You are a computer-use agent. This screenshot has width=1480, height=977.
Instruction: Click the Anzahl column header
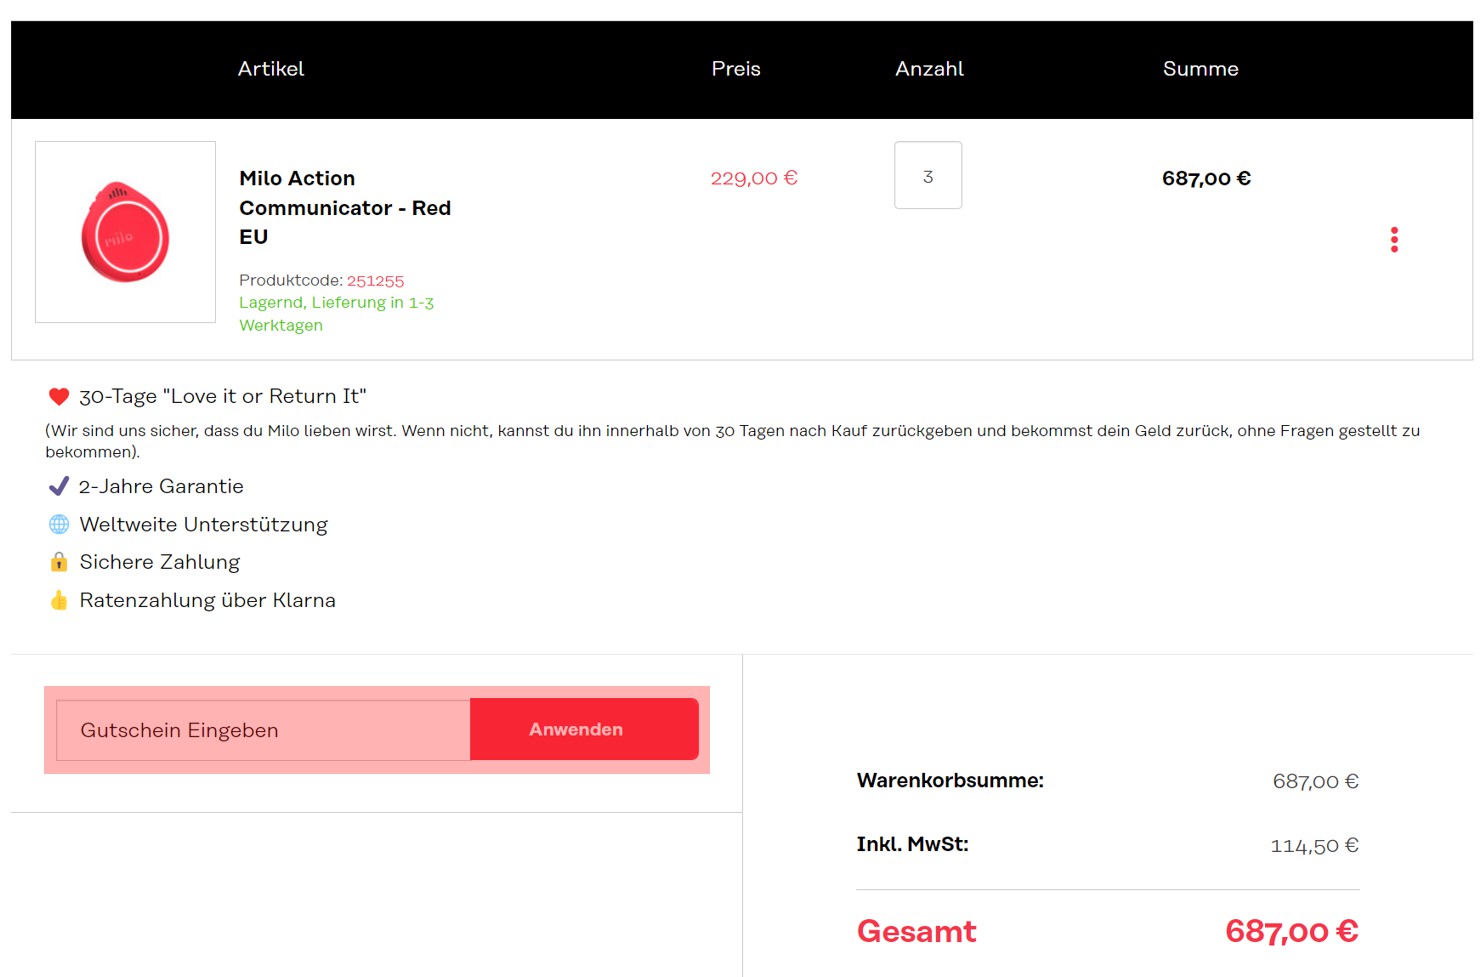[x=929, y=69]
